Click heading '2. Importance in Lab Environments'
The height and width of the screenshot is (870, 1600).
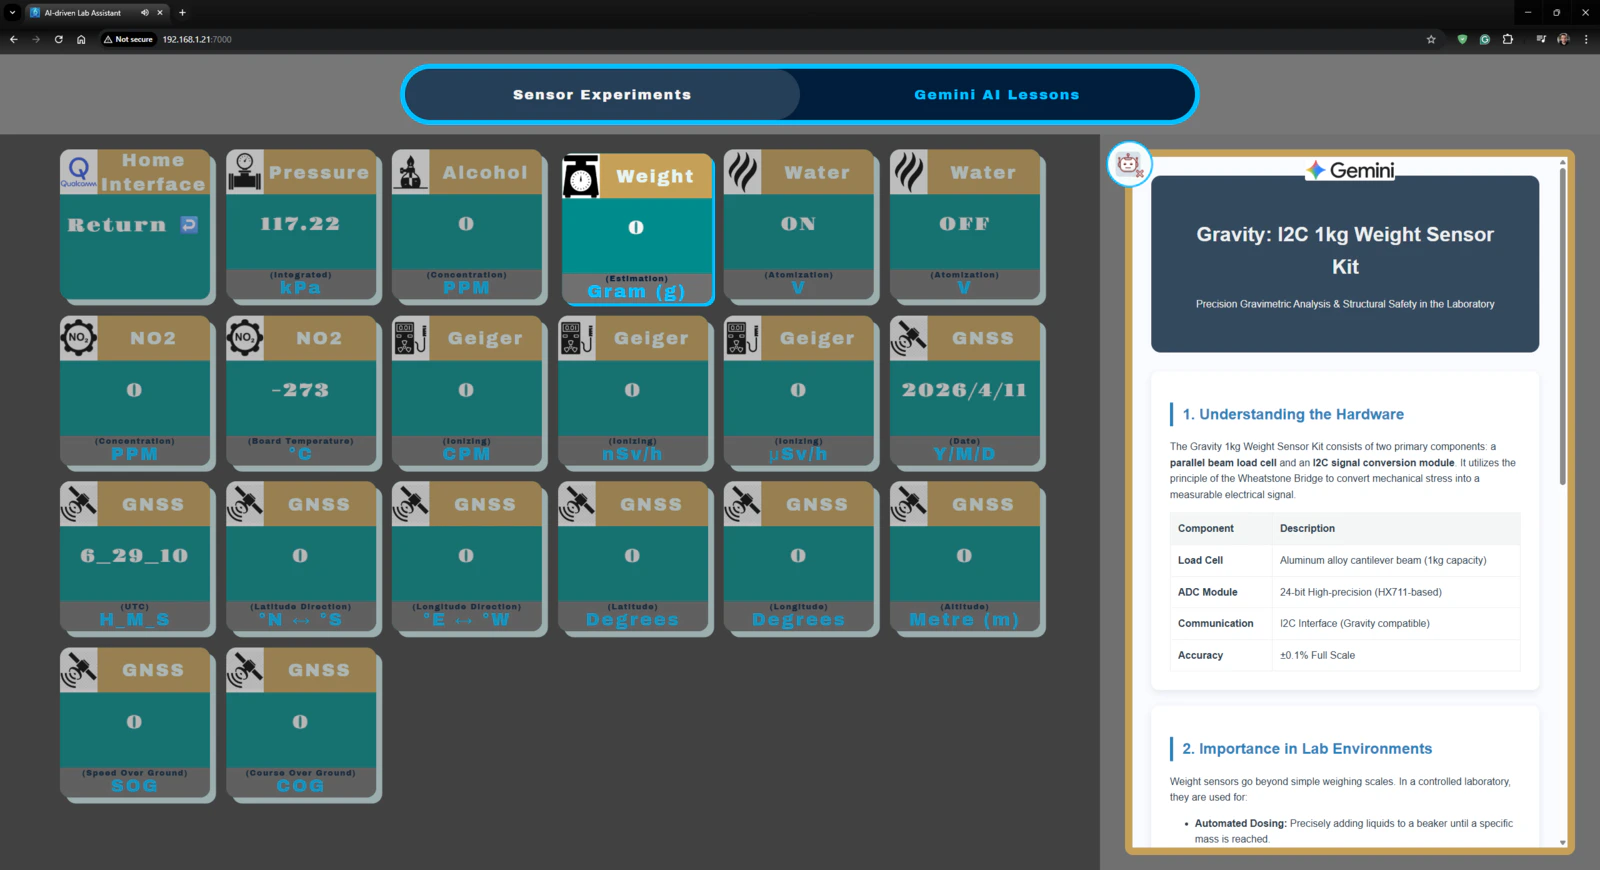[x=1307, y=749]
